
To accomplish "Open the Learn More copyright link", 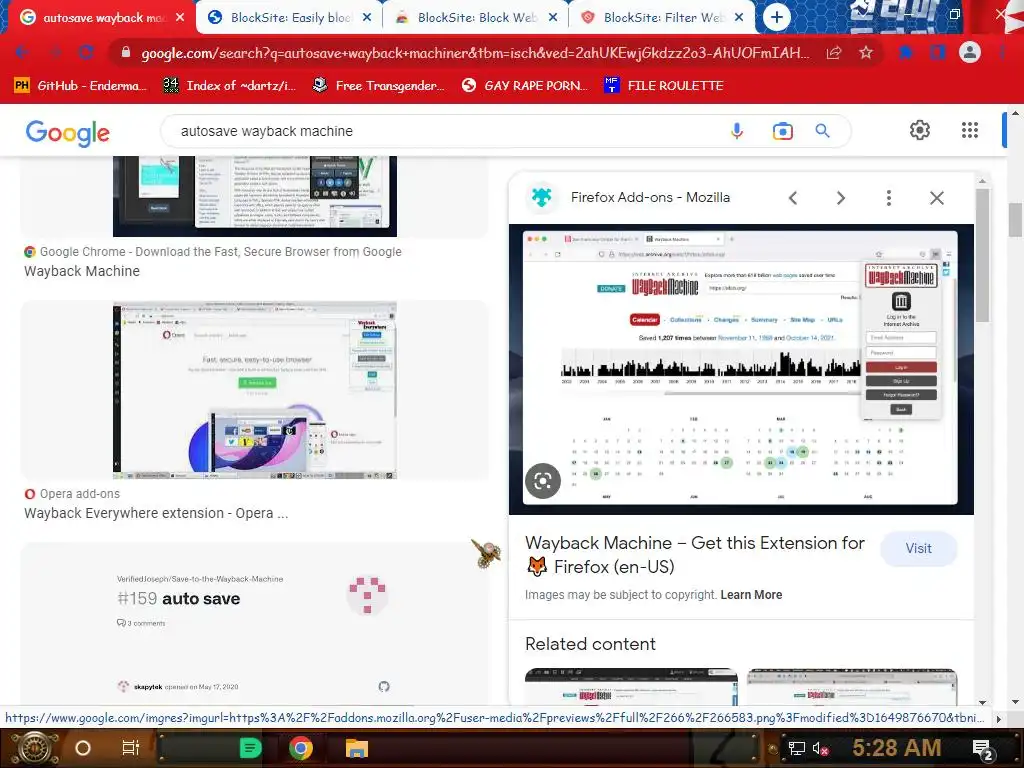I will pyautogui.click(x=751, y=595).
